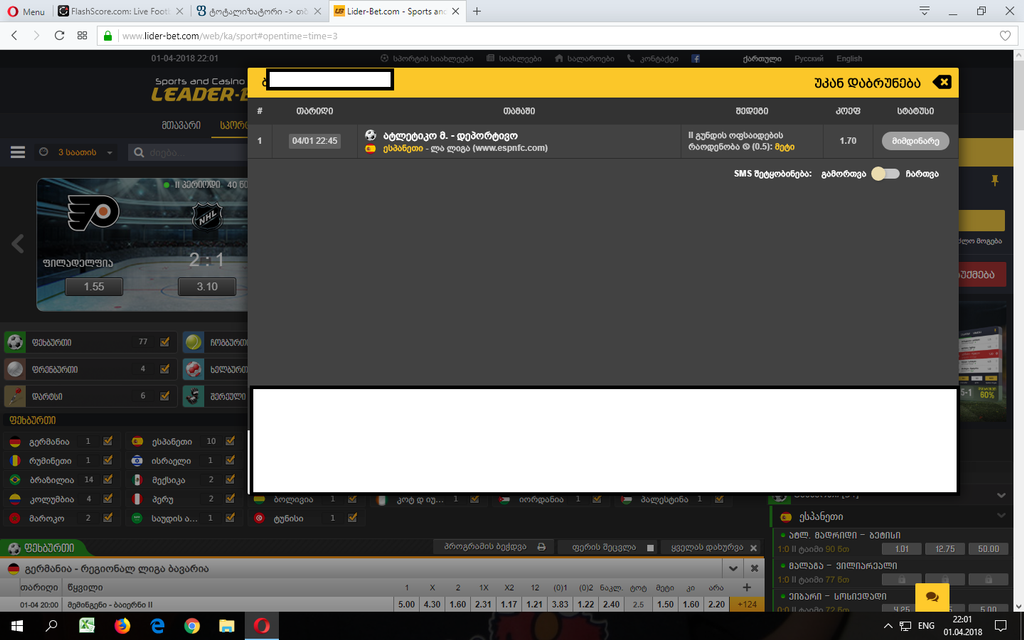
Task: Open the Facebook icon in top bar
Action: click(x=696, y=59)
